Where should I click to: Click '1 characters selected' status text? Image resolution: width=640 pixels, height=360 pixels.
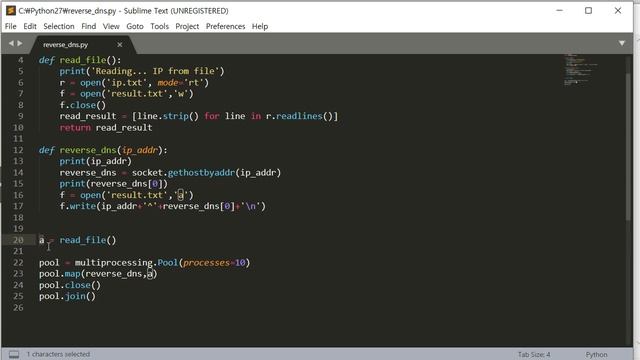[x=58, y=354]
